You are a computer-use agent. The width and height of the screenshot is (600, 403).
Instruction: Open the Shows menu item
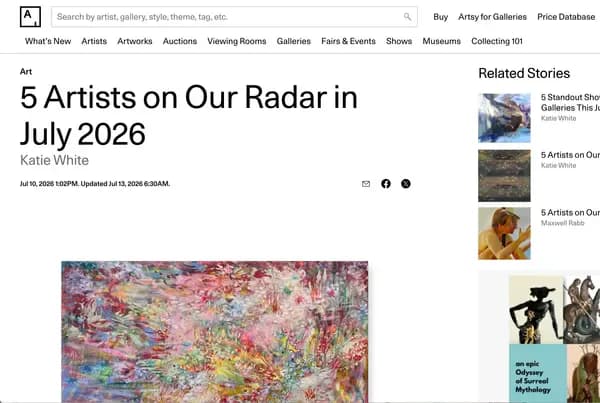point(399,41)
